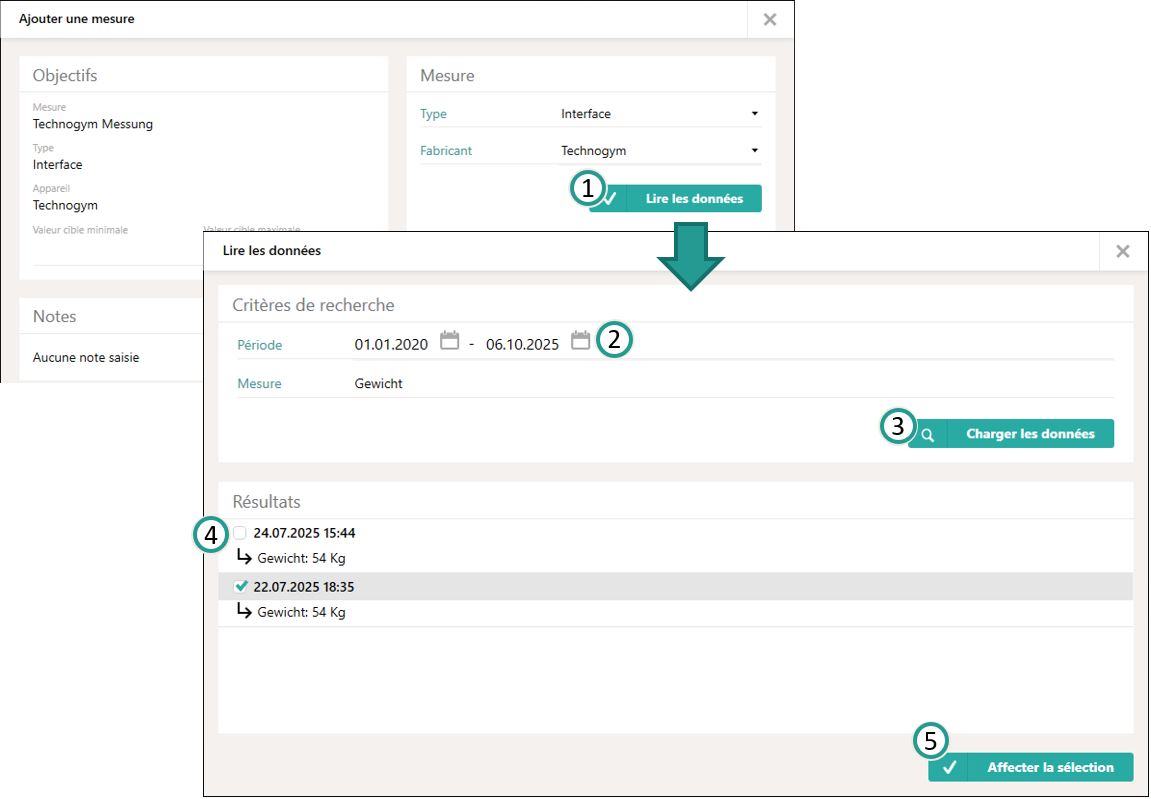Click the end date field 06.10.2025
The image size is (1151, 799).
522,344
